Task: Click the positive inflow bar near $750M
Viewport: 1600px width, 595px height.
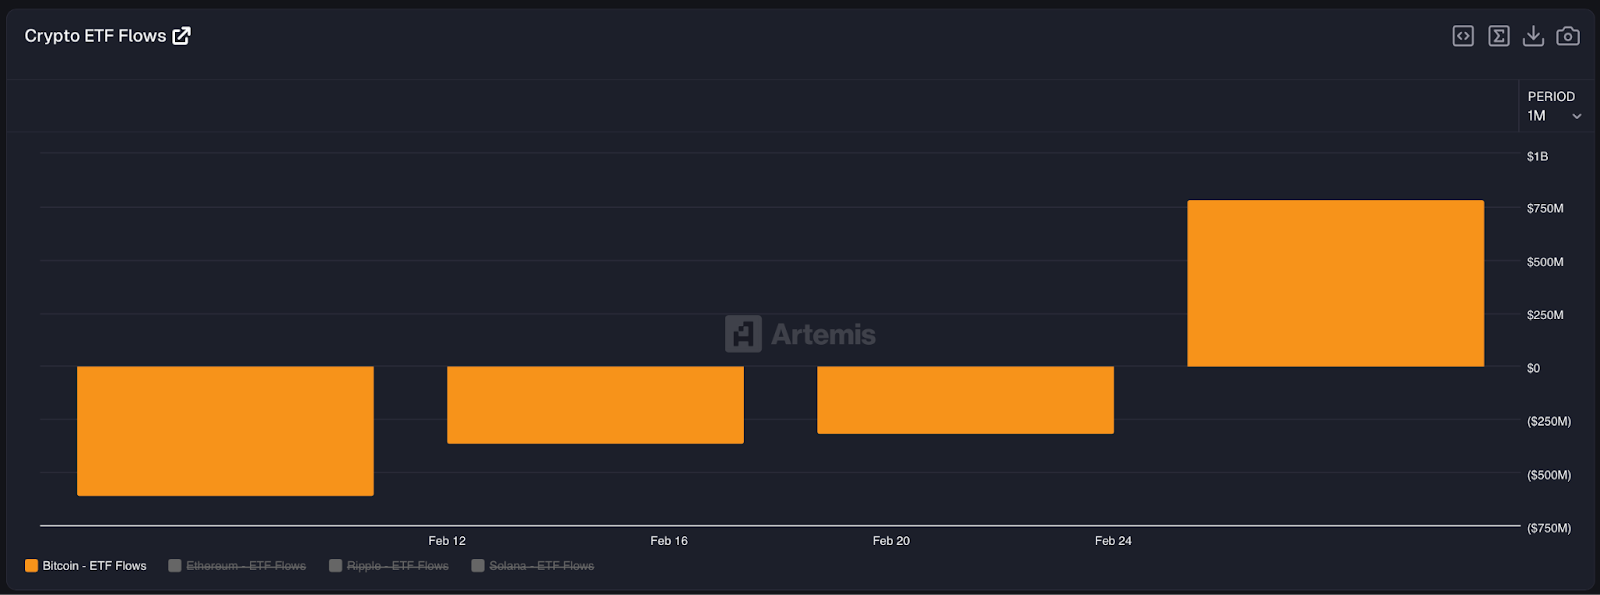Action: [x=1335, y=283]
